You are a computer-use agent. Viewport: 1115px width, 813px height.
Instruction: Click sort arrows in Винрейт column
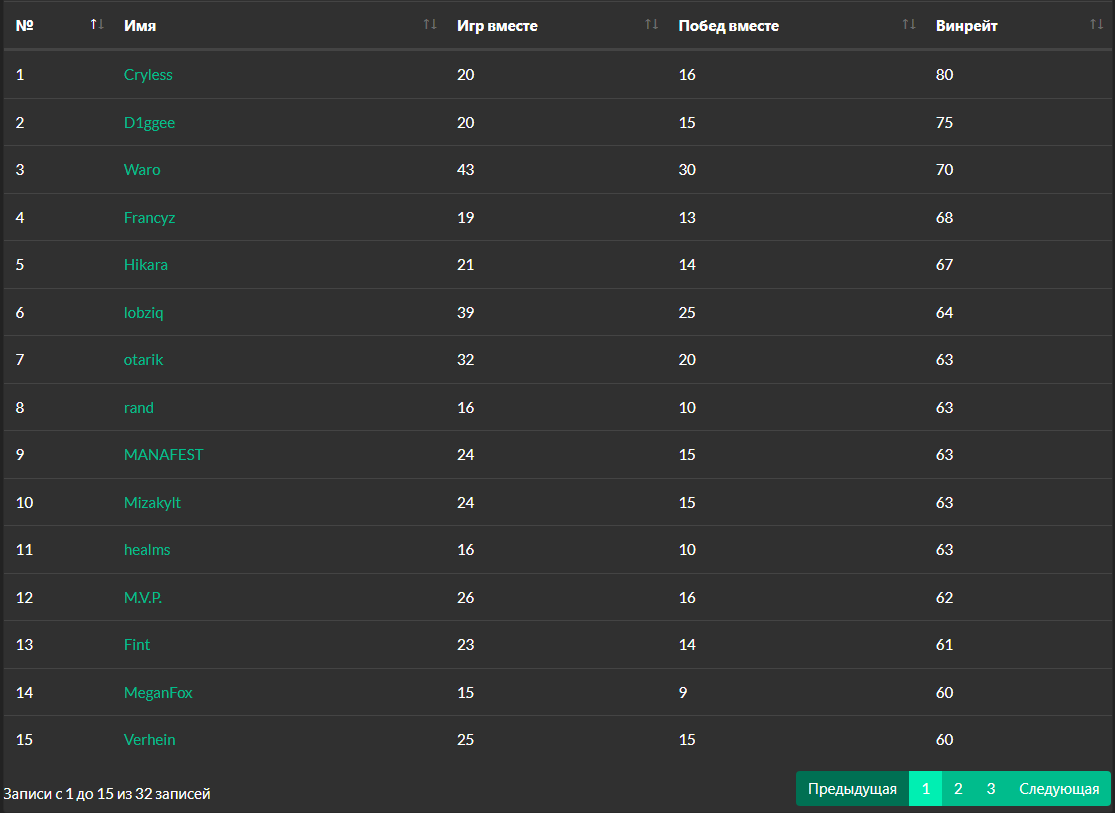(x=1096, y=24)
